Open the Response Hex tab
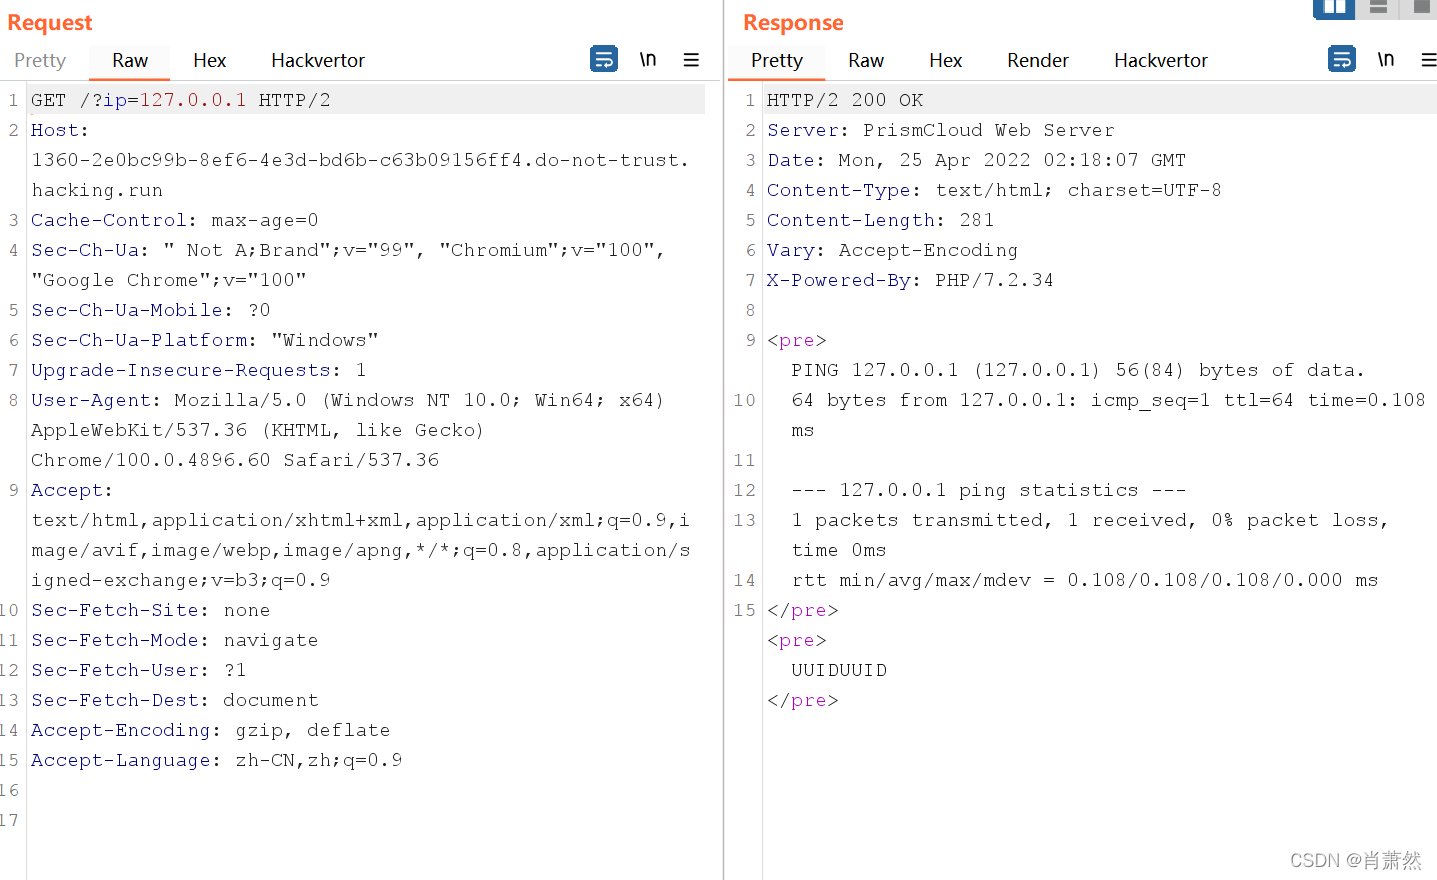This screenshot has height=880, width=1437. click(945, 61)
